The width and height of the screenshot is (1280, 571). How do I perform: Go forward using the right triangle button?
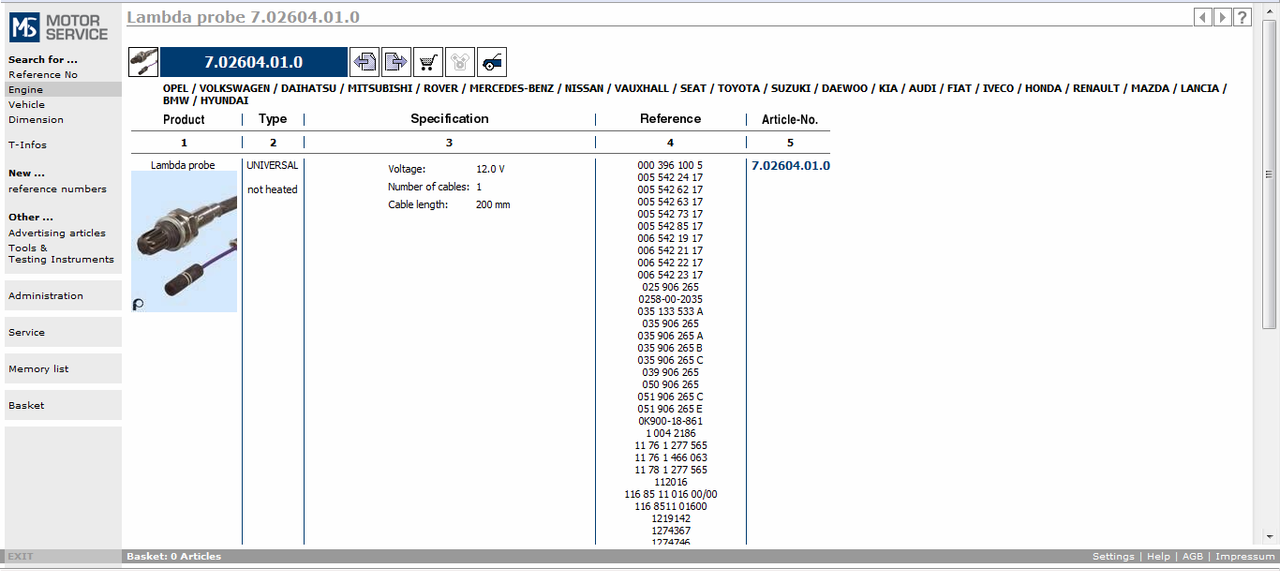1222,17
